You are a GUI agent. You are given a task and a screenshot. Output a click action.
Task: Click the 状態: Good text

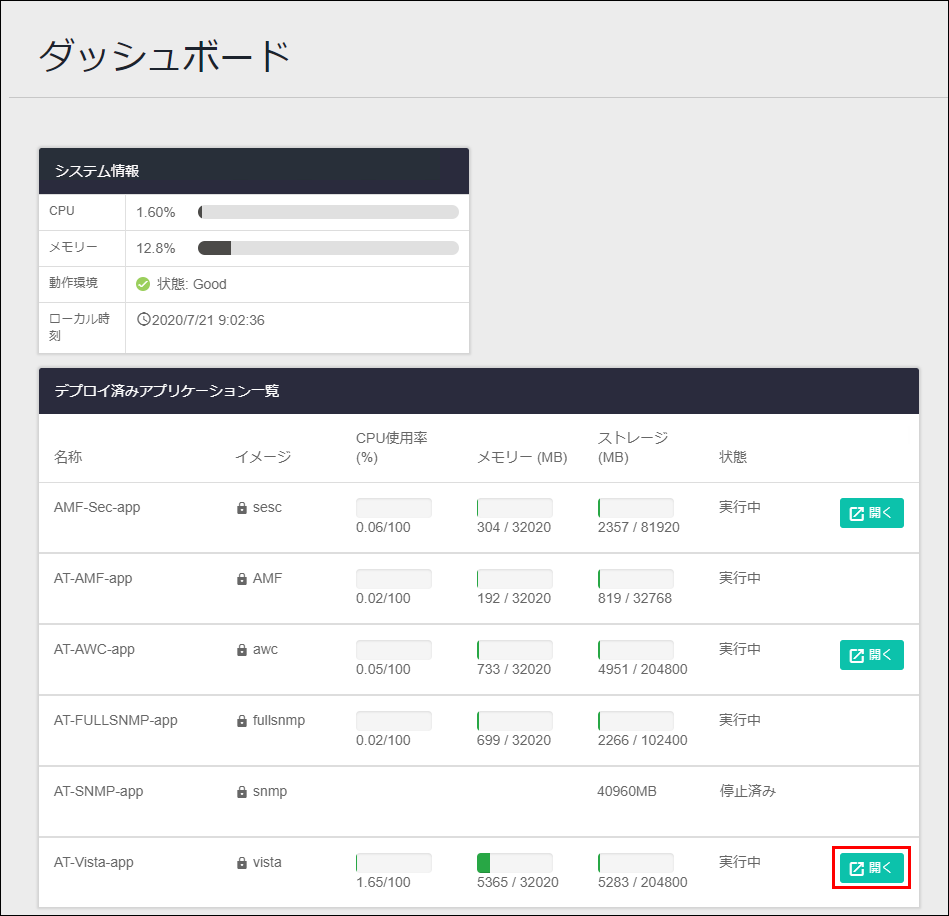click(x=192, y=284)
